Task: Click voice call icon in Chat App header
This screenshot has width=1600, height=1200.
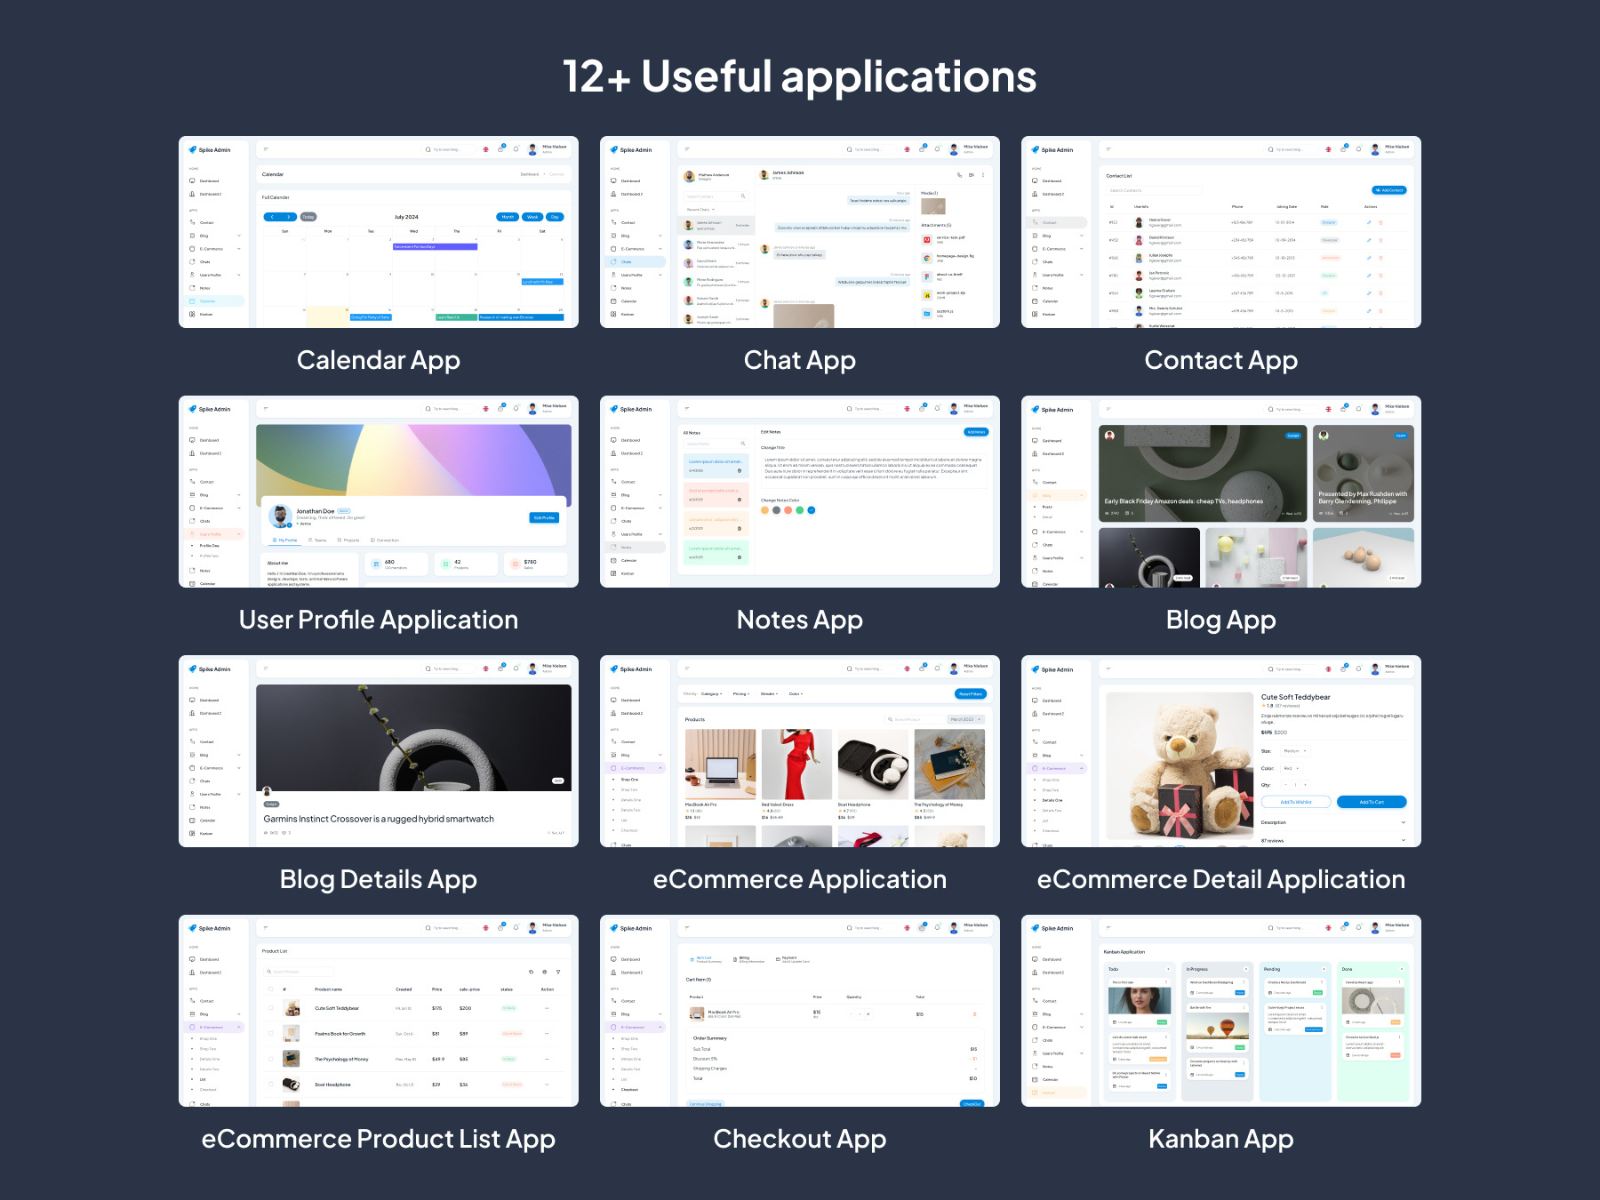Action: click(x=959, y=175)
